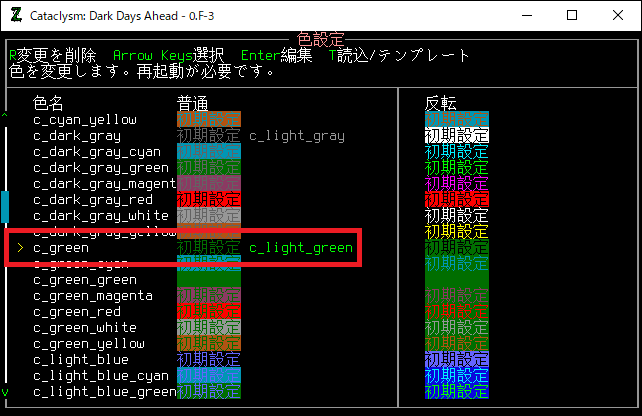Viewport: 642px width, 416px height.
Task: Click the scroll down arrow at list bottom
Action: [5, 392]
